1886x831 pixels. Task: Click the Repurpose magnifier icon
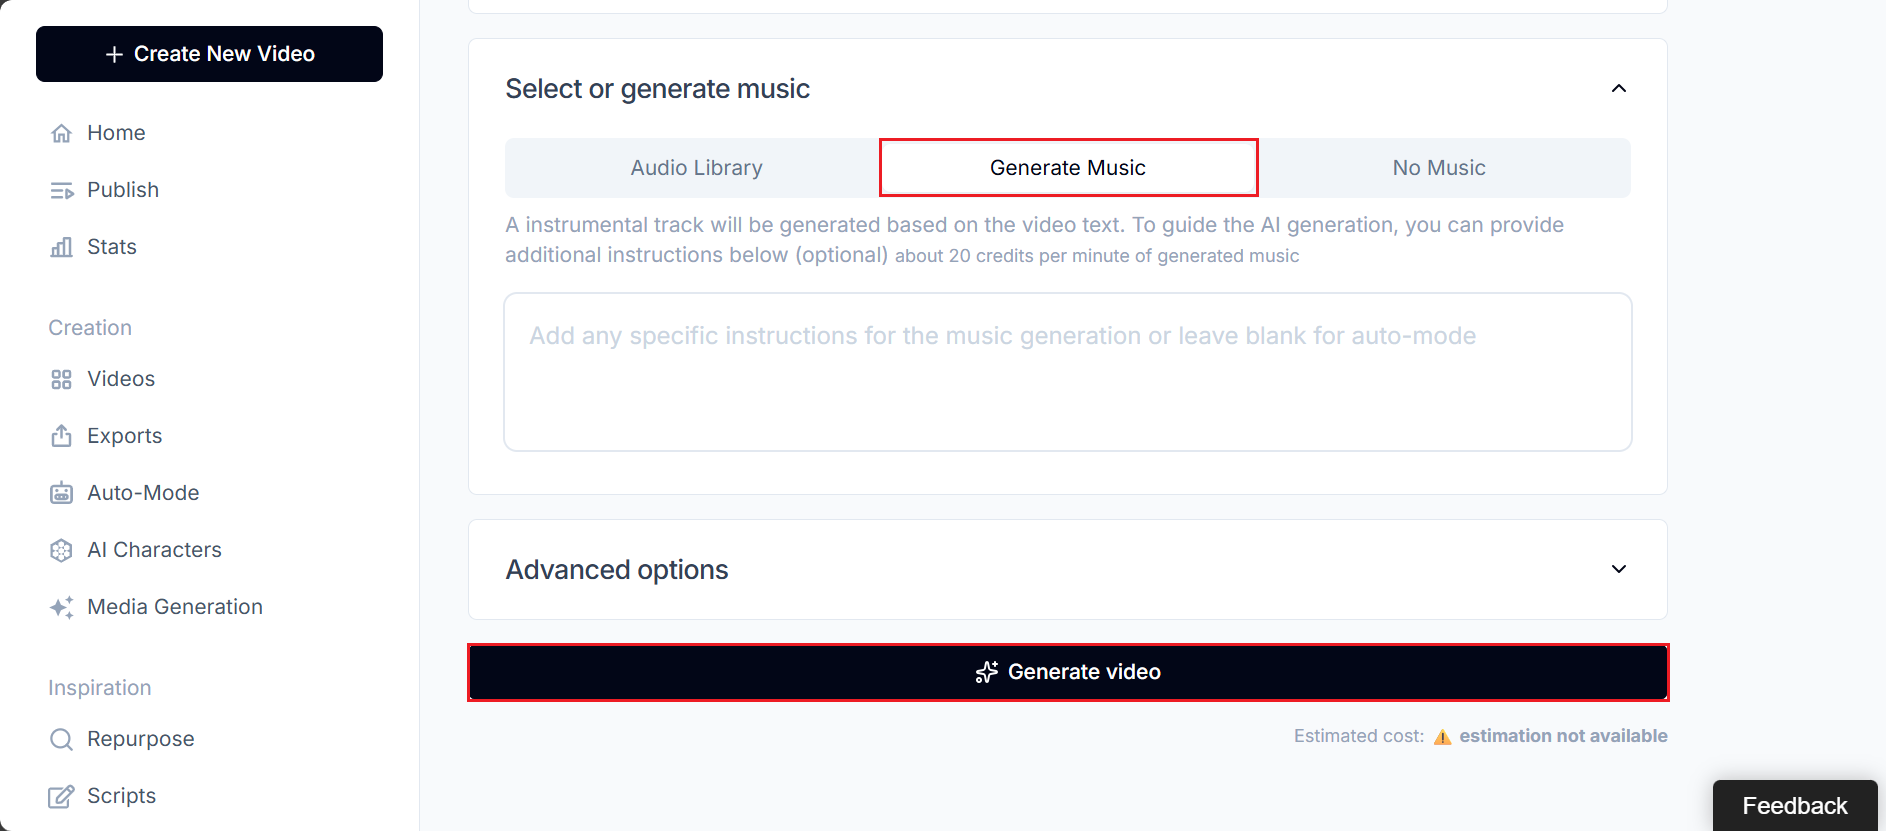[x=61, y=739]
